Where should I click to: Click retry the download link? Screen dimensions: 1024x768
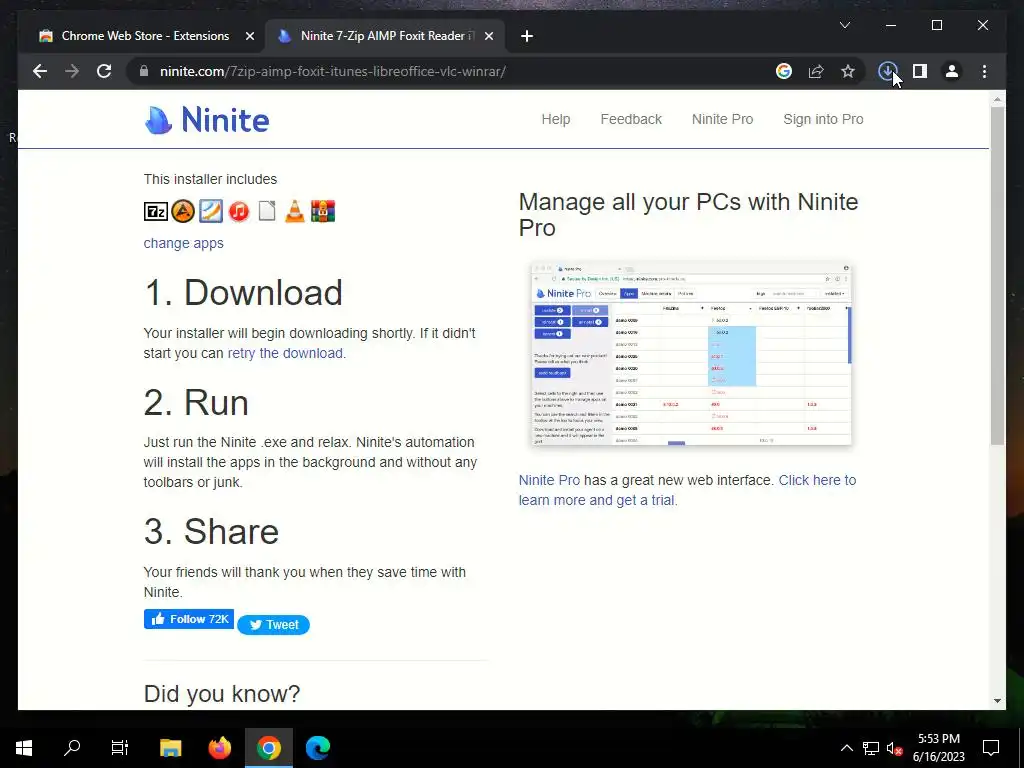[x=285, y=353]
